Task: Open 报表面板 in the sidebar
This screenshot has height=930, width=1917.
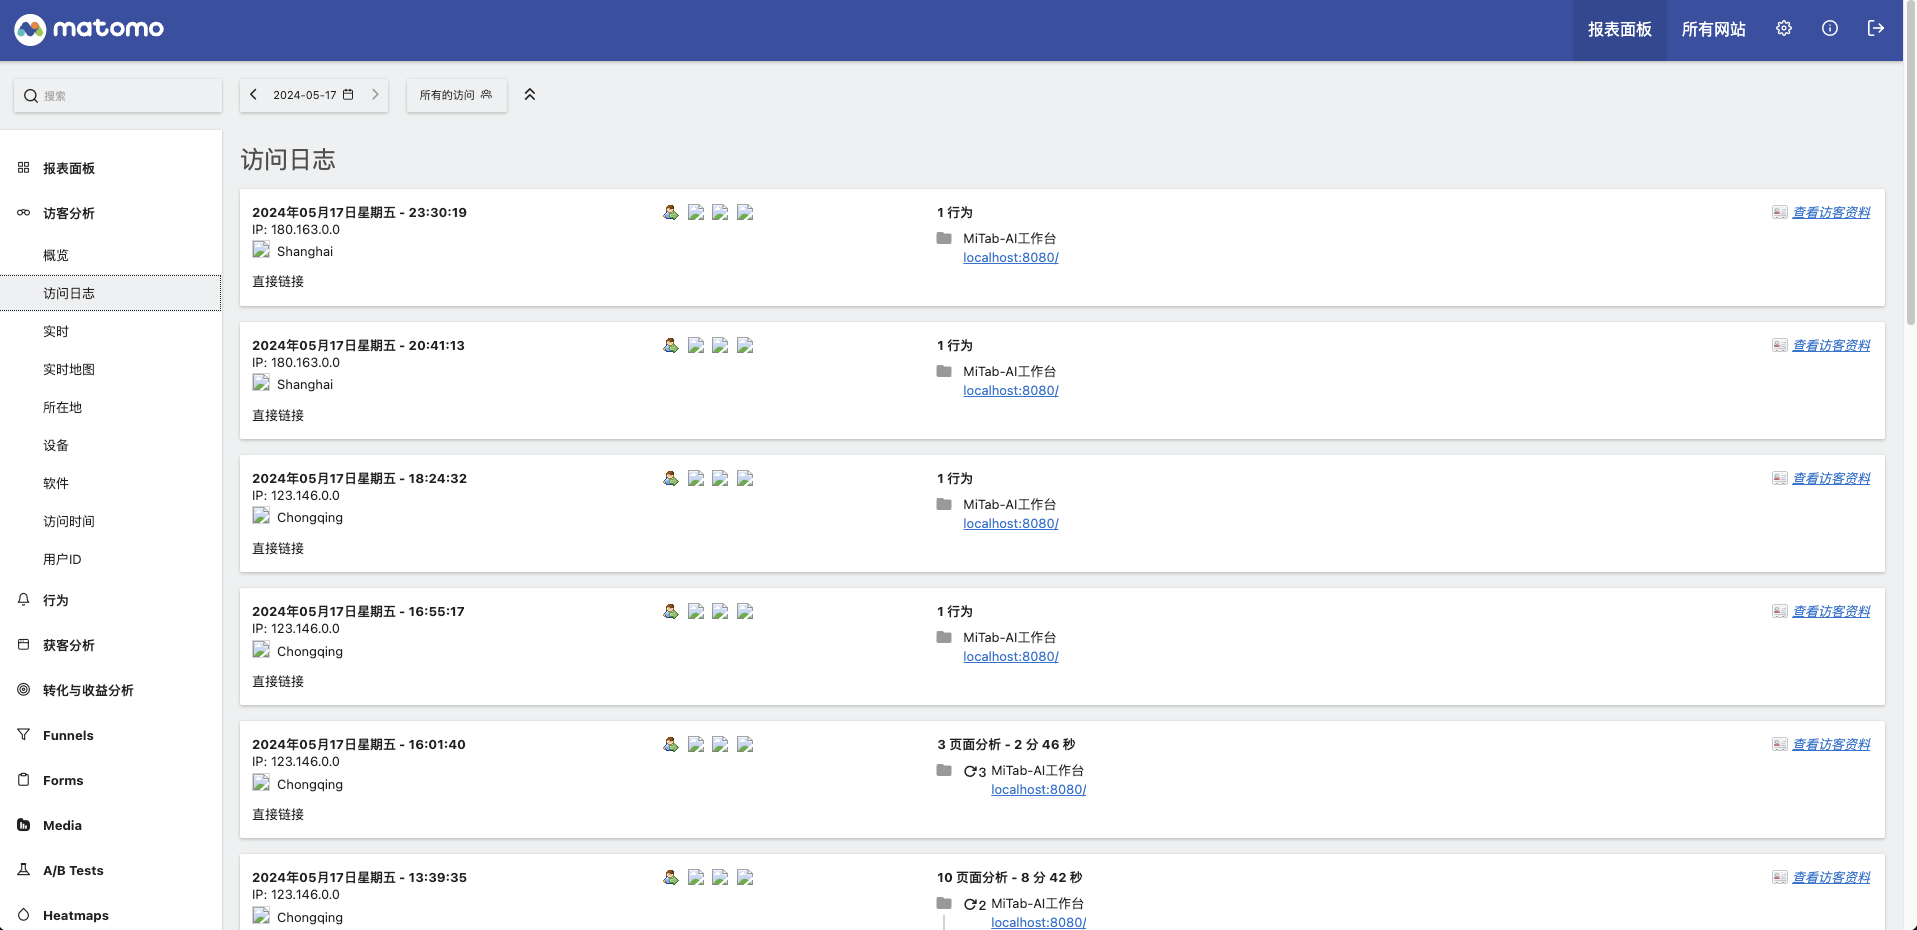Action: tap(69, 168)
